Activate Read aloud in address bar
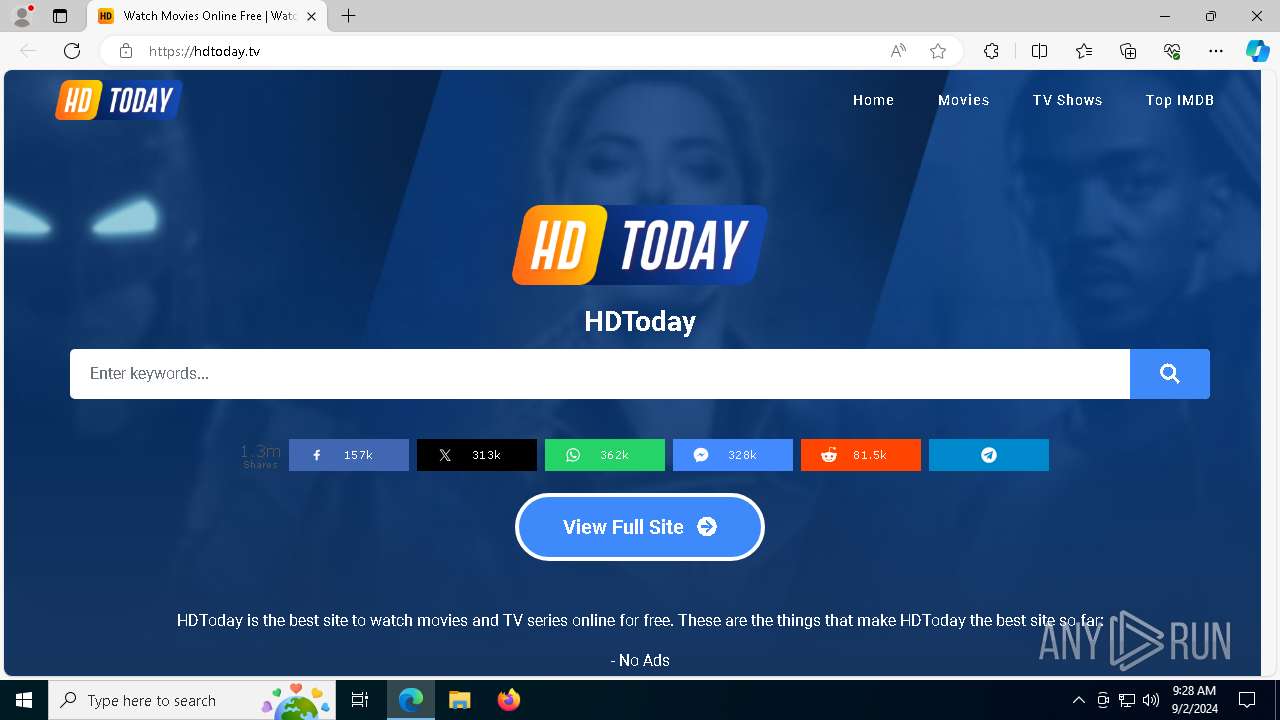Screen dimensions: 1280x720 (898, 51)
